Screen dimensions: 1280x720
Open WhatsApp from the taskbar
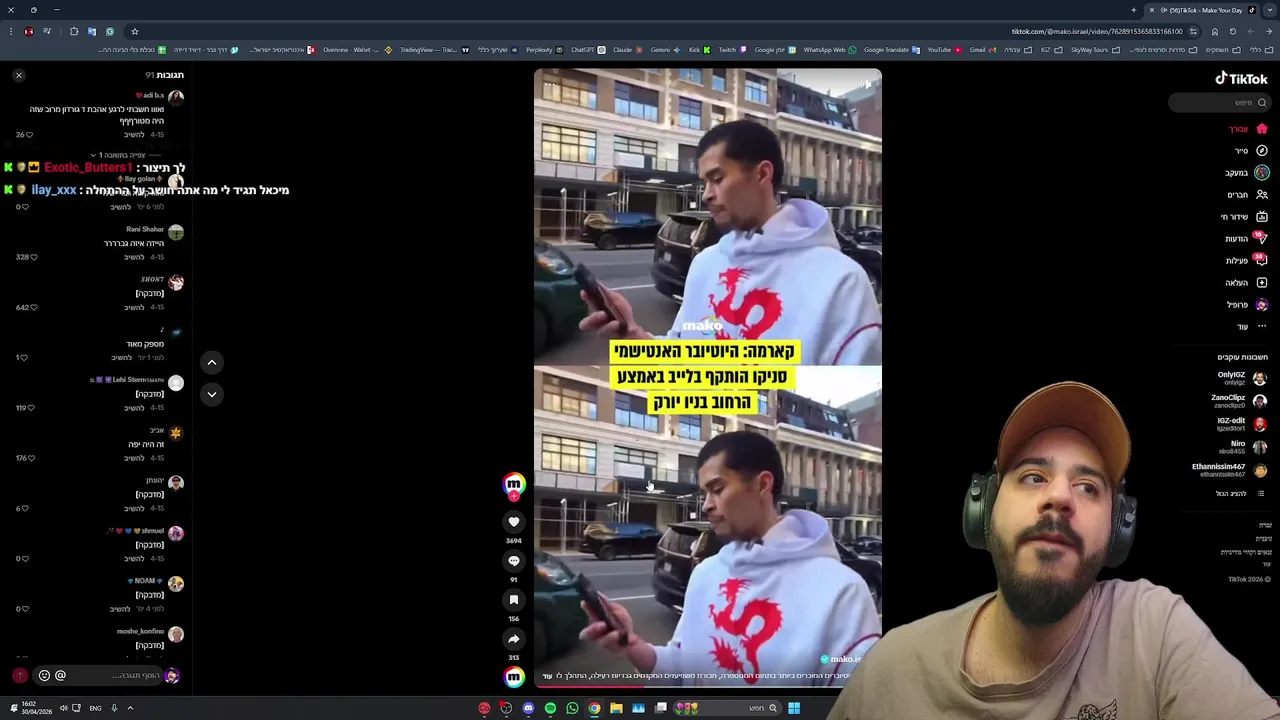pyautogui.click(x=572, y=708)
